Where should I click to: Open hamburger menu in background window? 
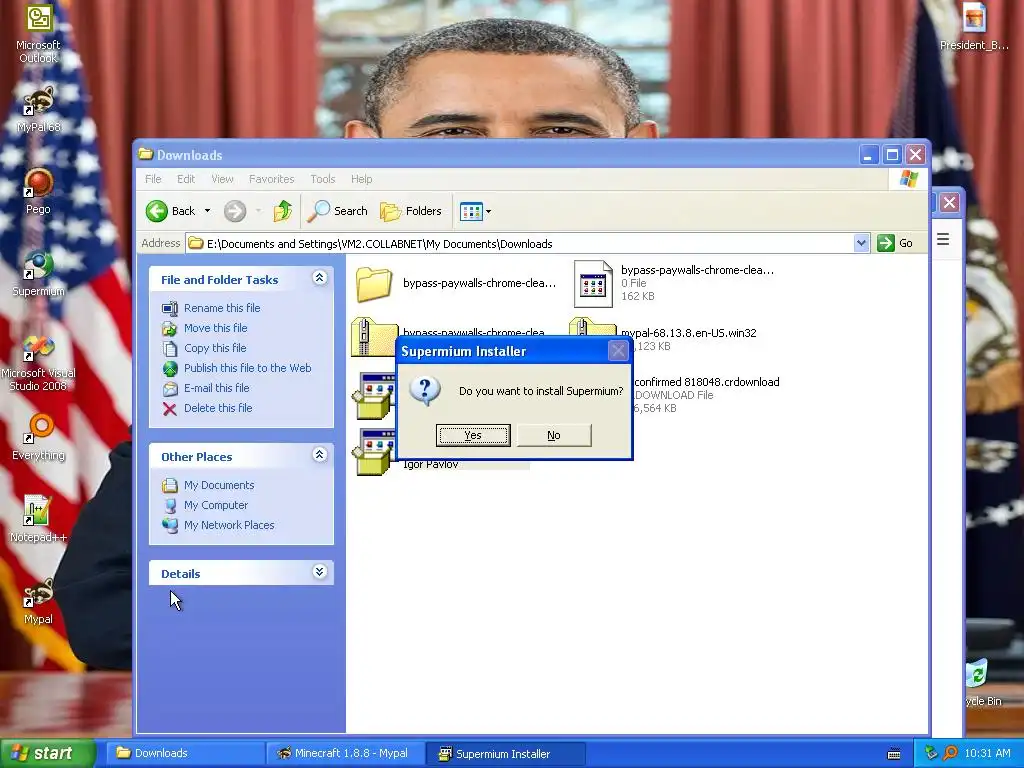click(943, 239)
